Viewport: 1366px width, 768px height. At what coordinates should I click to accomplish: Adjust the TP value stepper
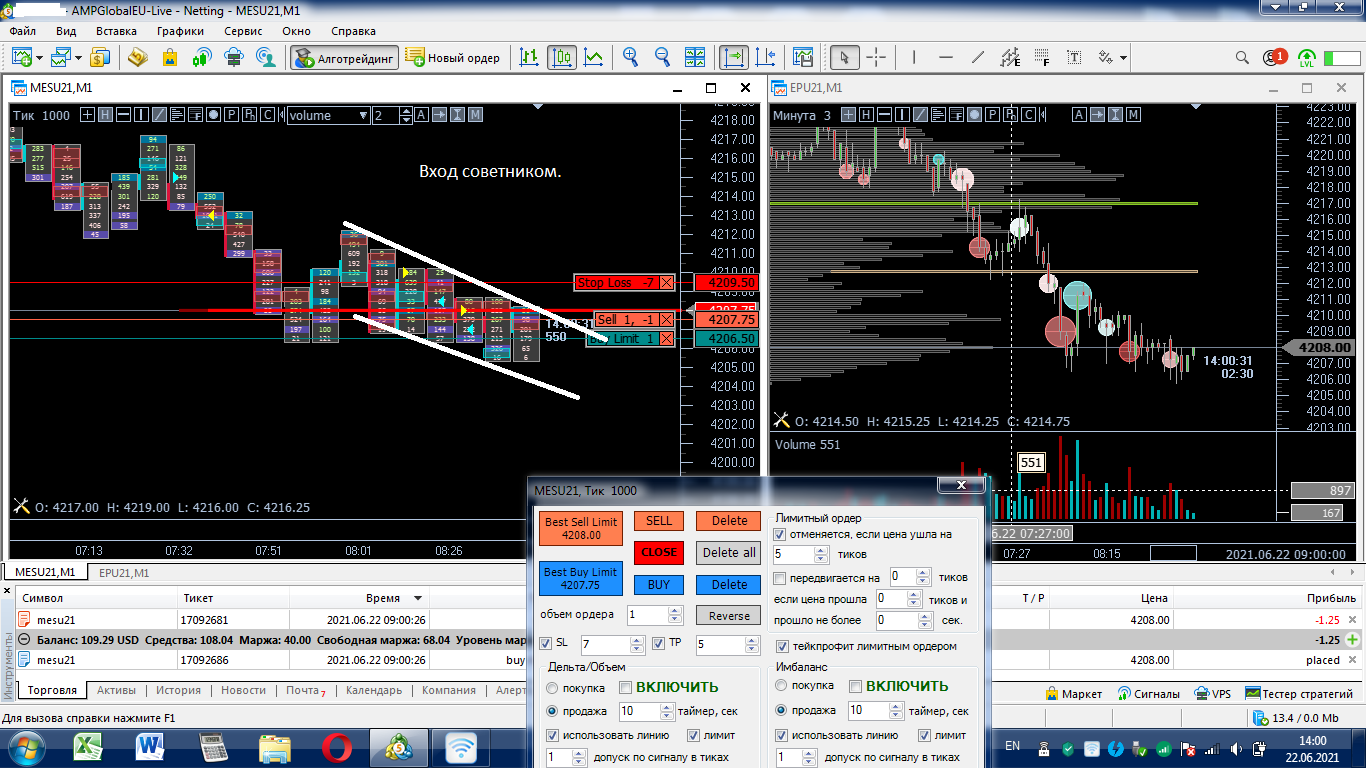pyautogui.click(x=753, y=645)
